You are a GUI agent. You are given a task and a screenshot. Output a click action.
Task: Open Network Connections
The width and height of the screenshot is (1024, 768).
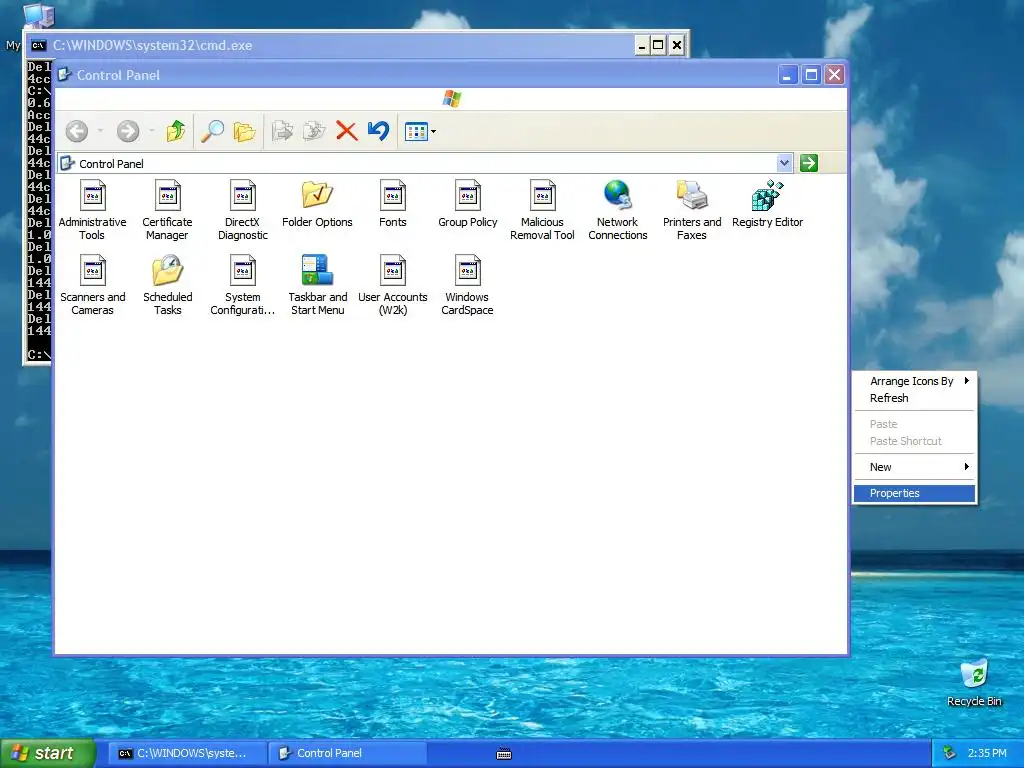[617, 210]
